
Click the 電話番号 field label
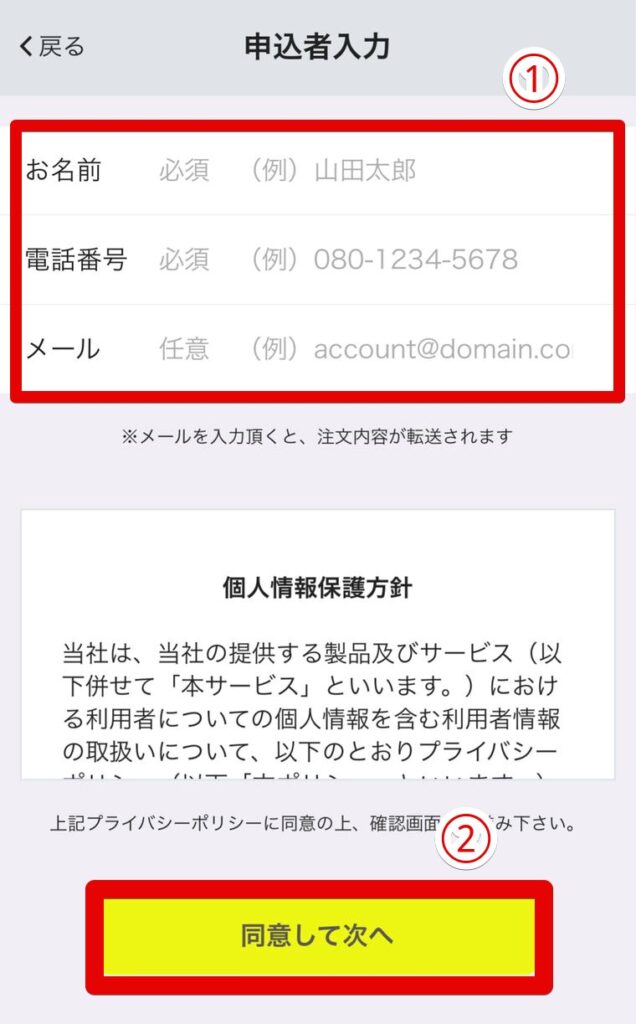tap(76, 259)
